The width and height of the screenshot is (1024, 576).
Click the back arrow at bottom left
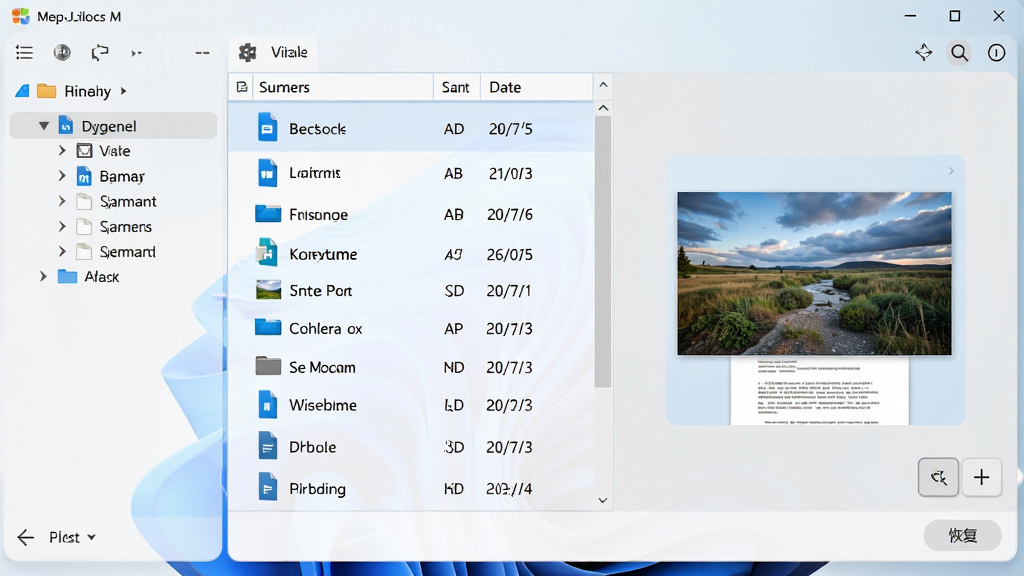pos(25,537)
